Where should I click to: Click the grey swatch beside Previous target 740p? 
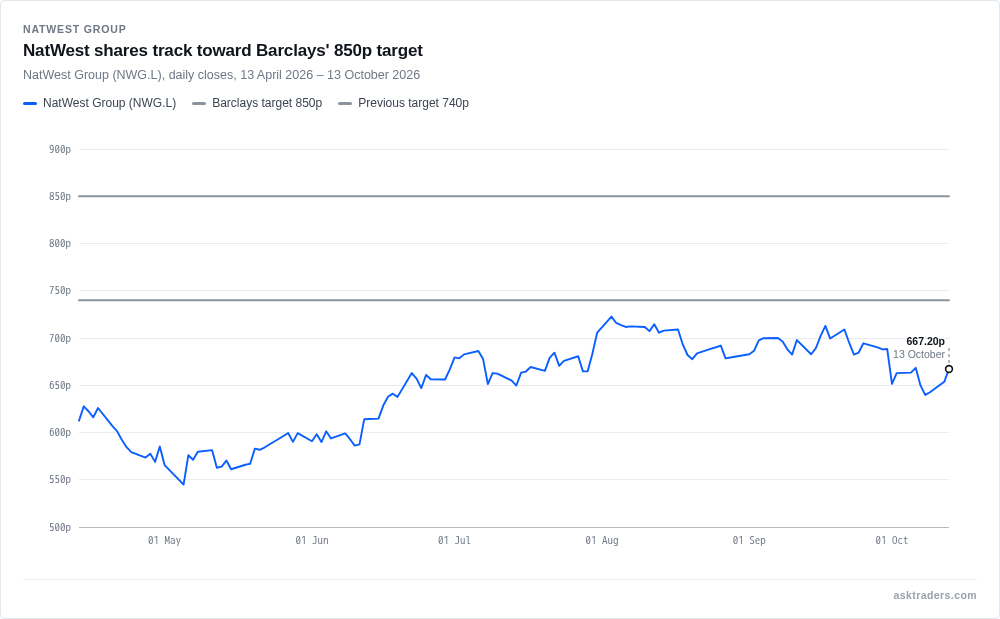coord(345,103)
